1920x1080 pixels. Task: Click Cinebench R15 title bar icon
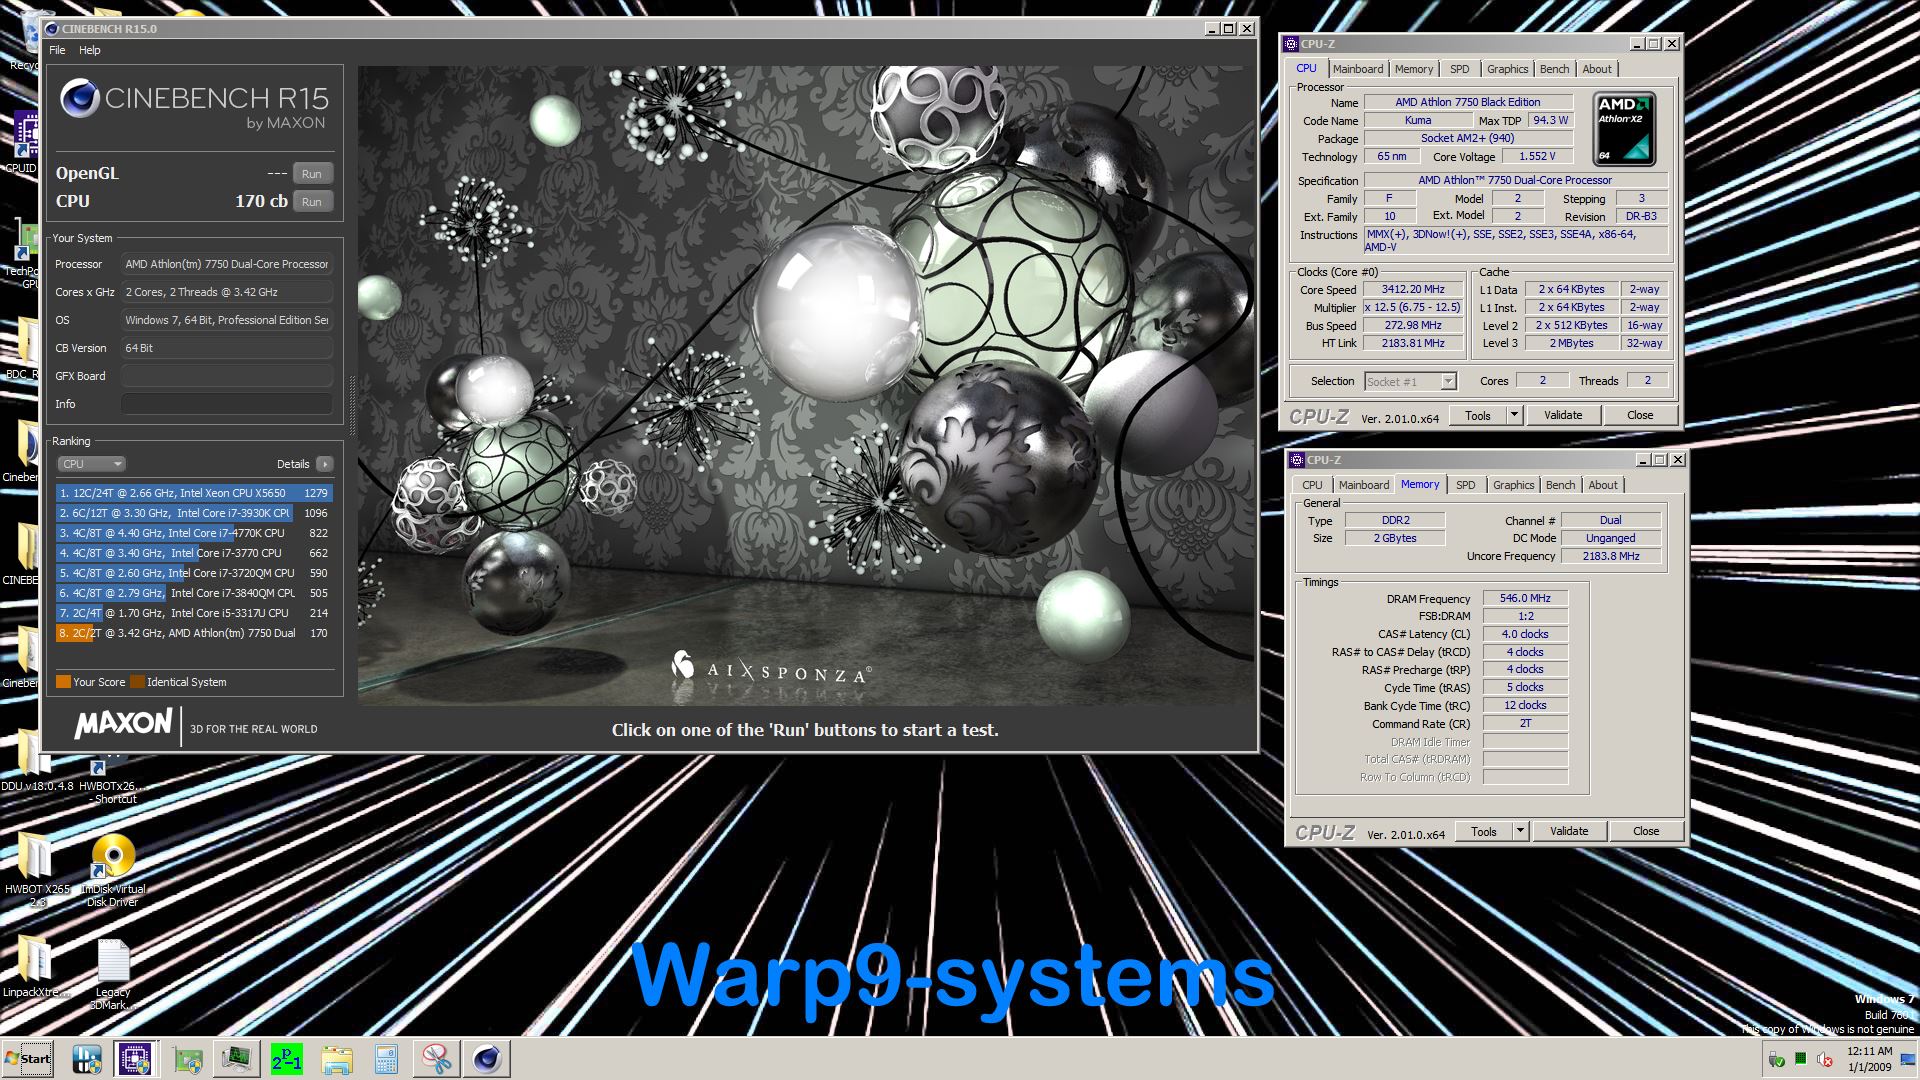52,29
